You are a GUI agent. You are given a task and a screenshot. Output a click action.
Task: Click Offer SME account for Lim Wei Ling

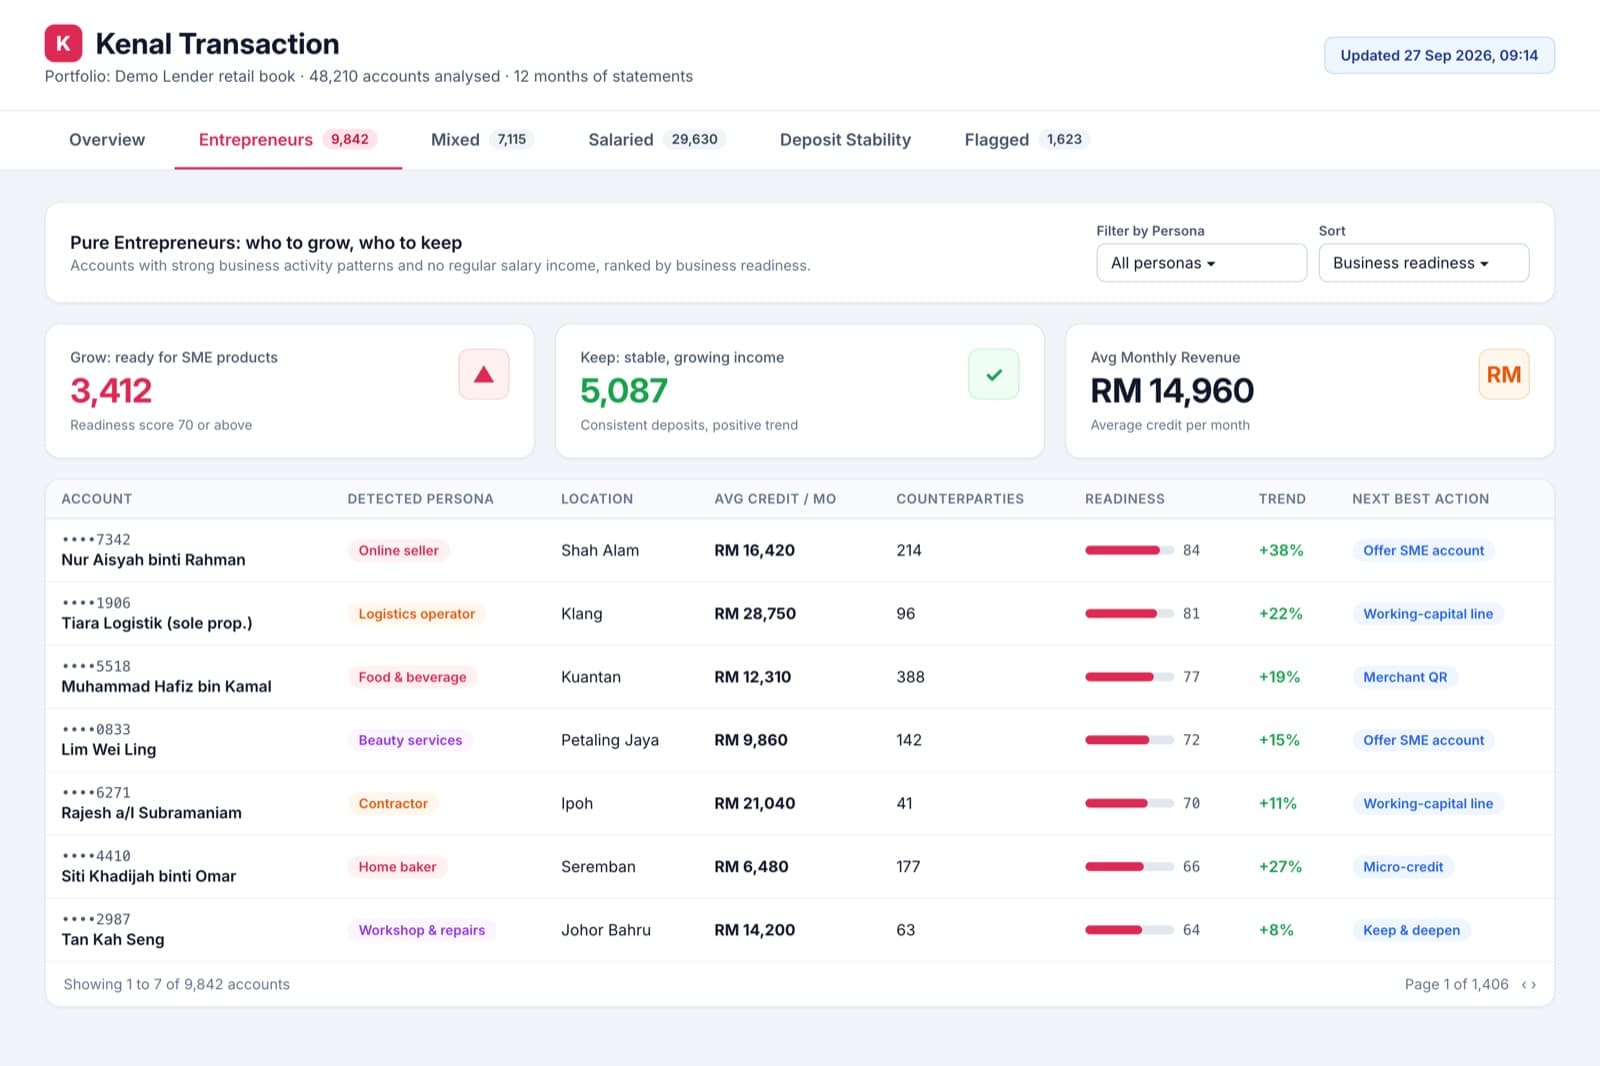click(x=1423, y=741)
